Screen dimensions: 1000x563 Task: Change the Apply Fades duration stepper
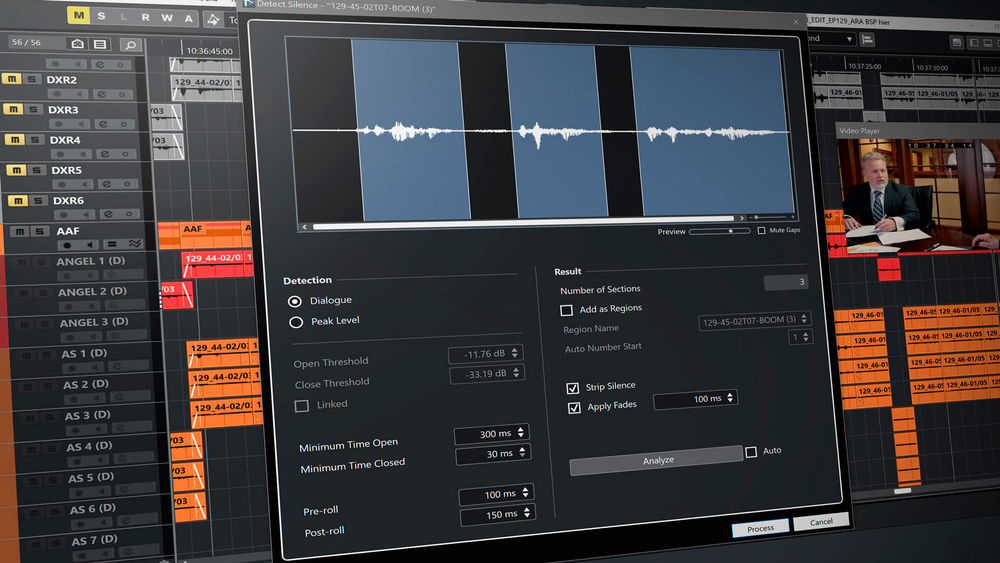click(731, 398)
